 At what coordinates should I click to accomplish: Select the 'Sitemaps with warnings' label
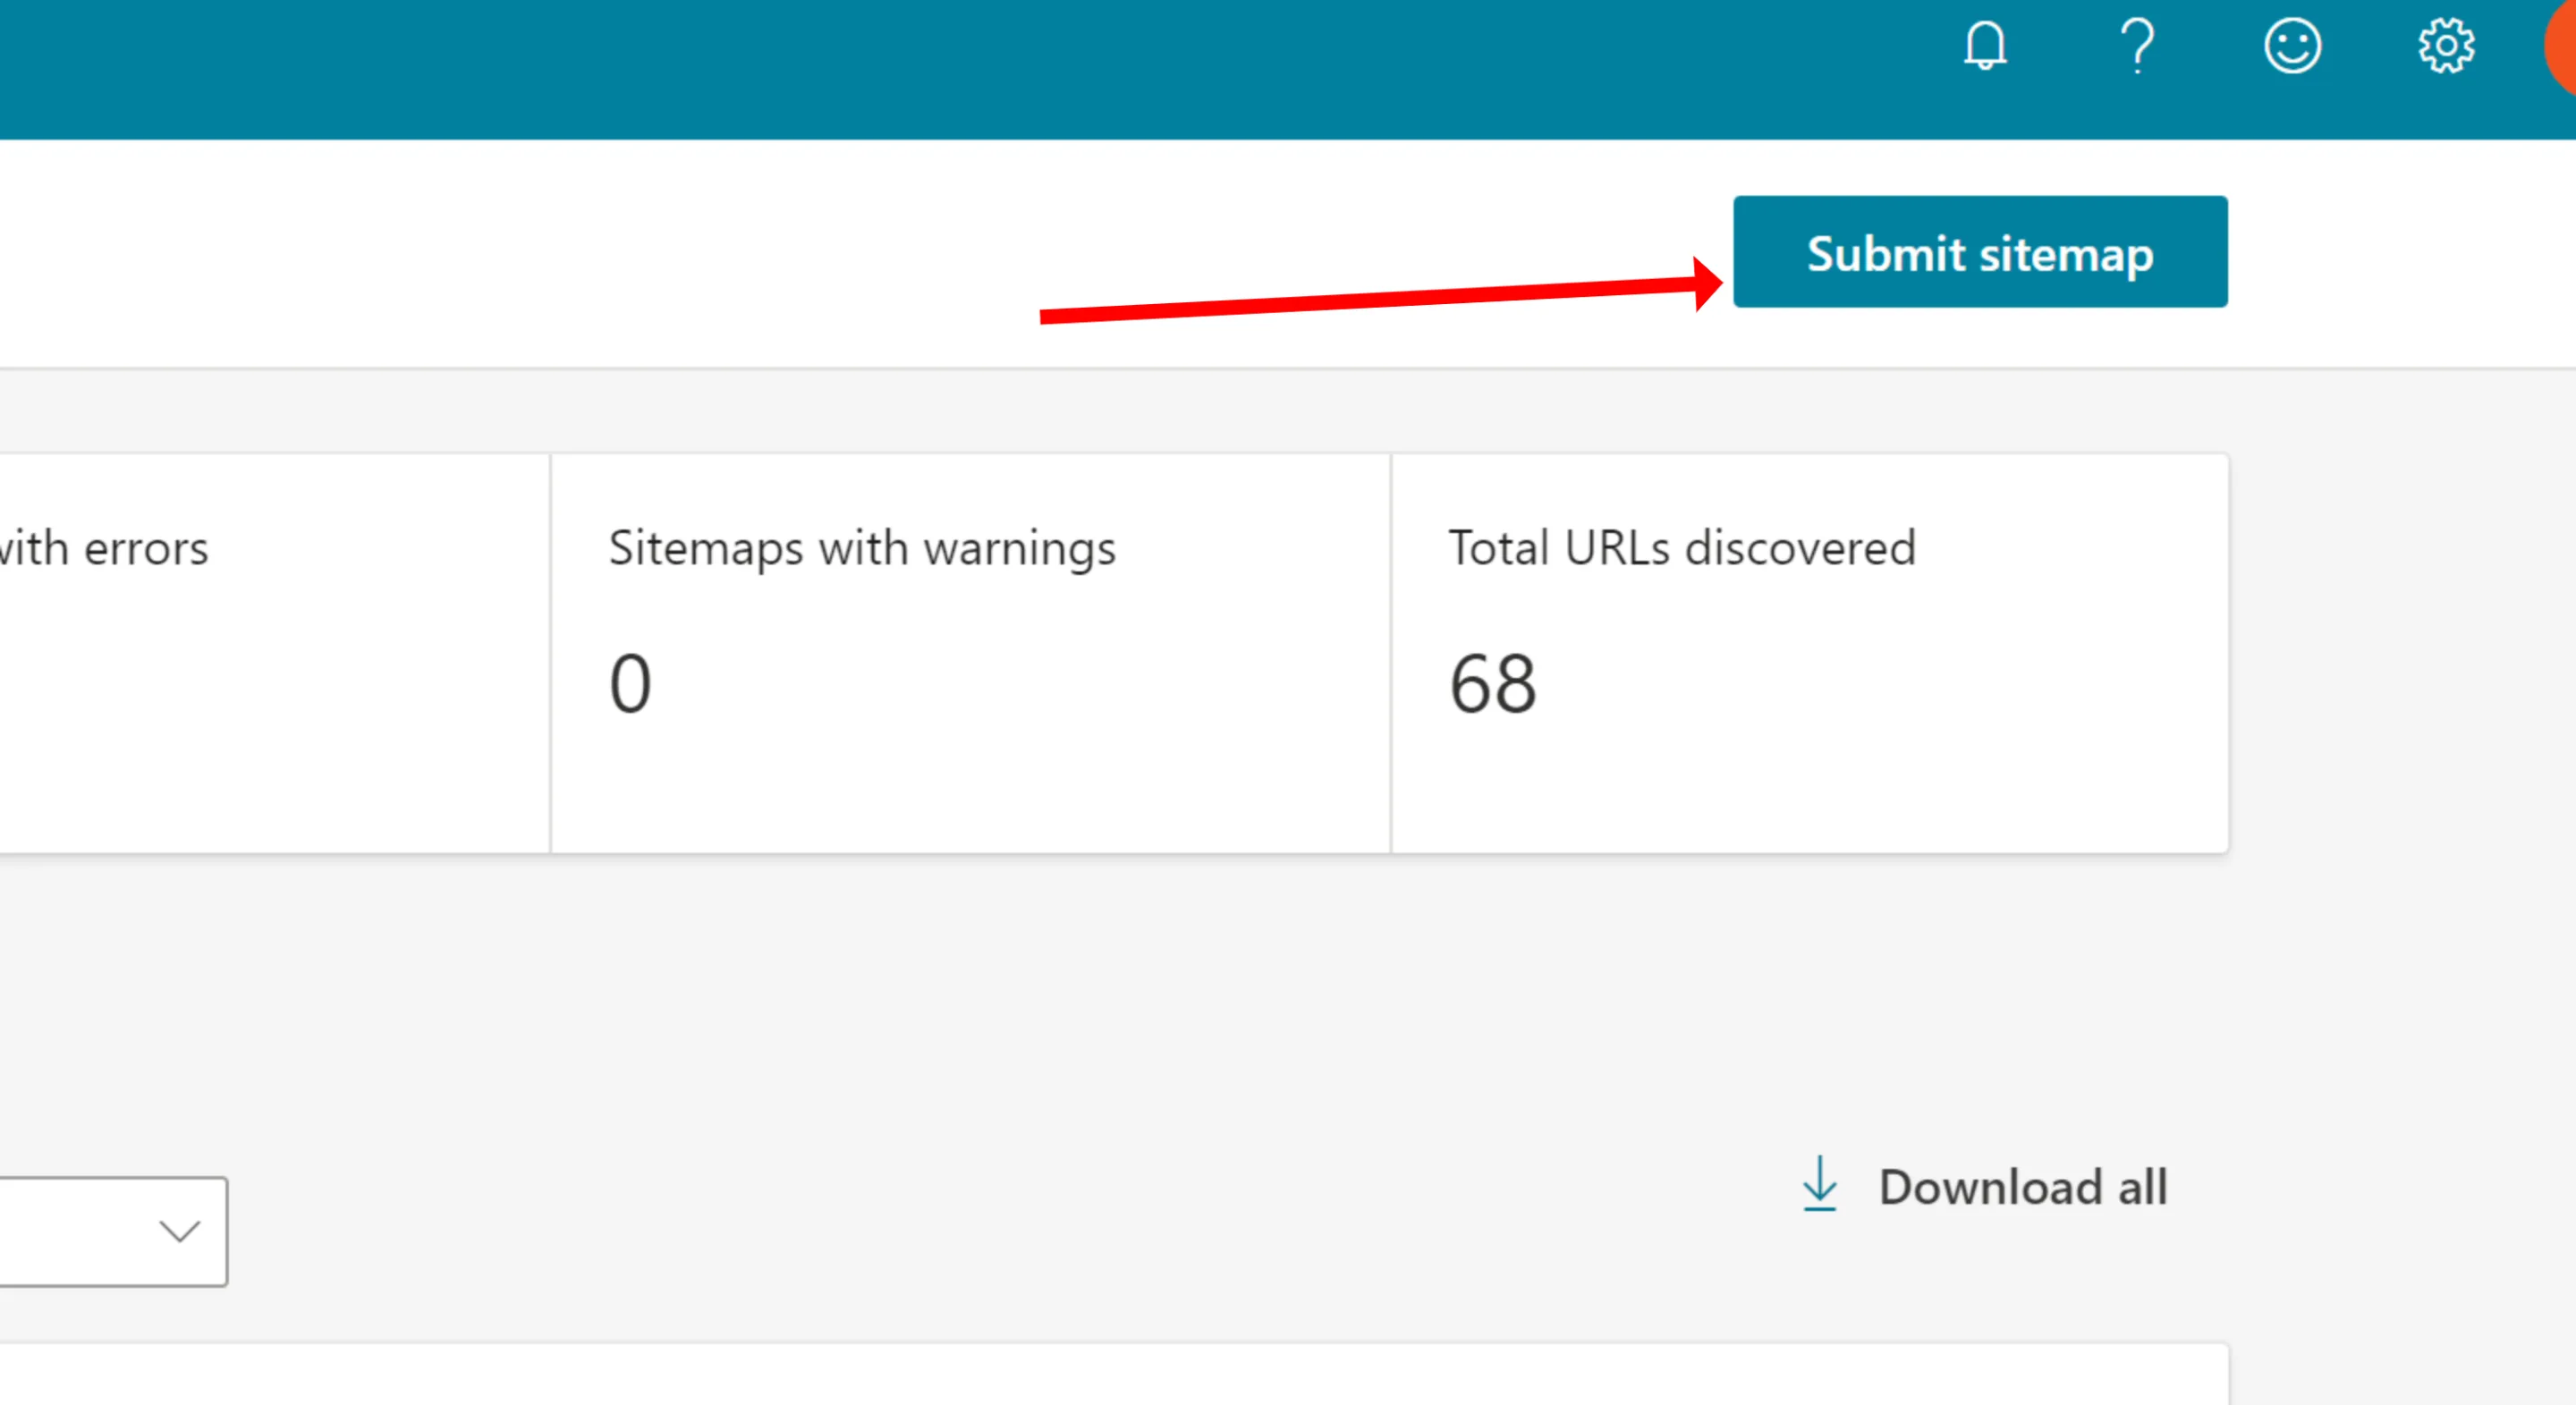click(x=862, y=548)
